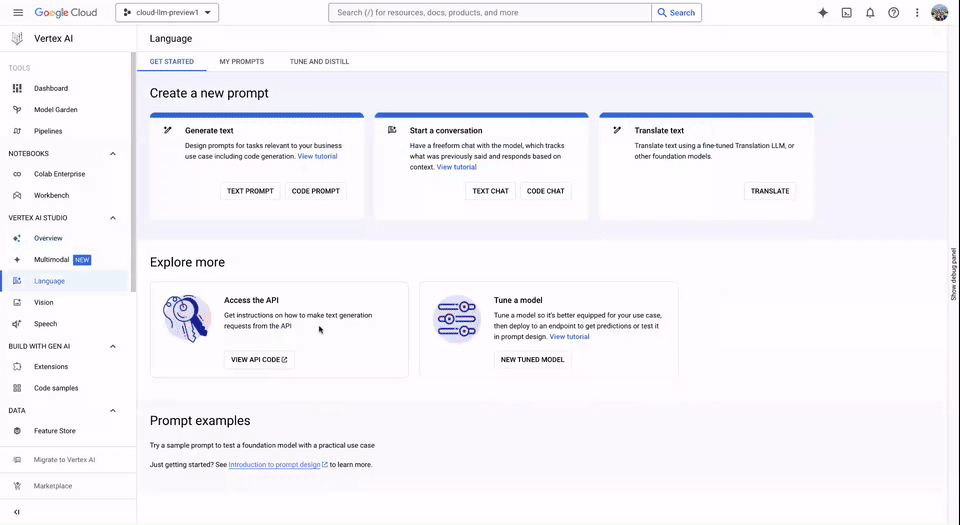Viewport: 960px width, 525px height.
Task: Open View tutorial link under Generate text
Action: [x=317, y=156]
